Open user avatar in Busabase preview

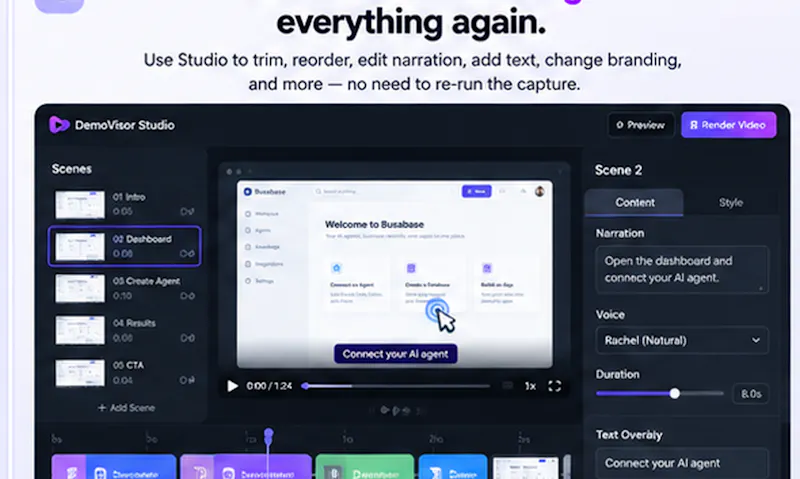539,191
